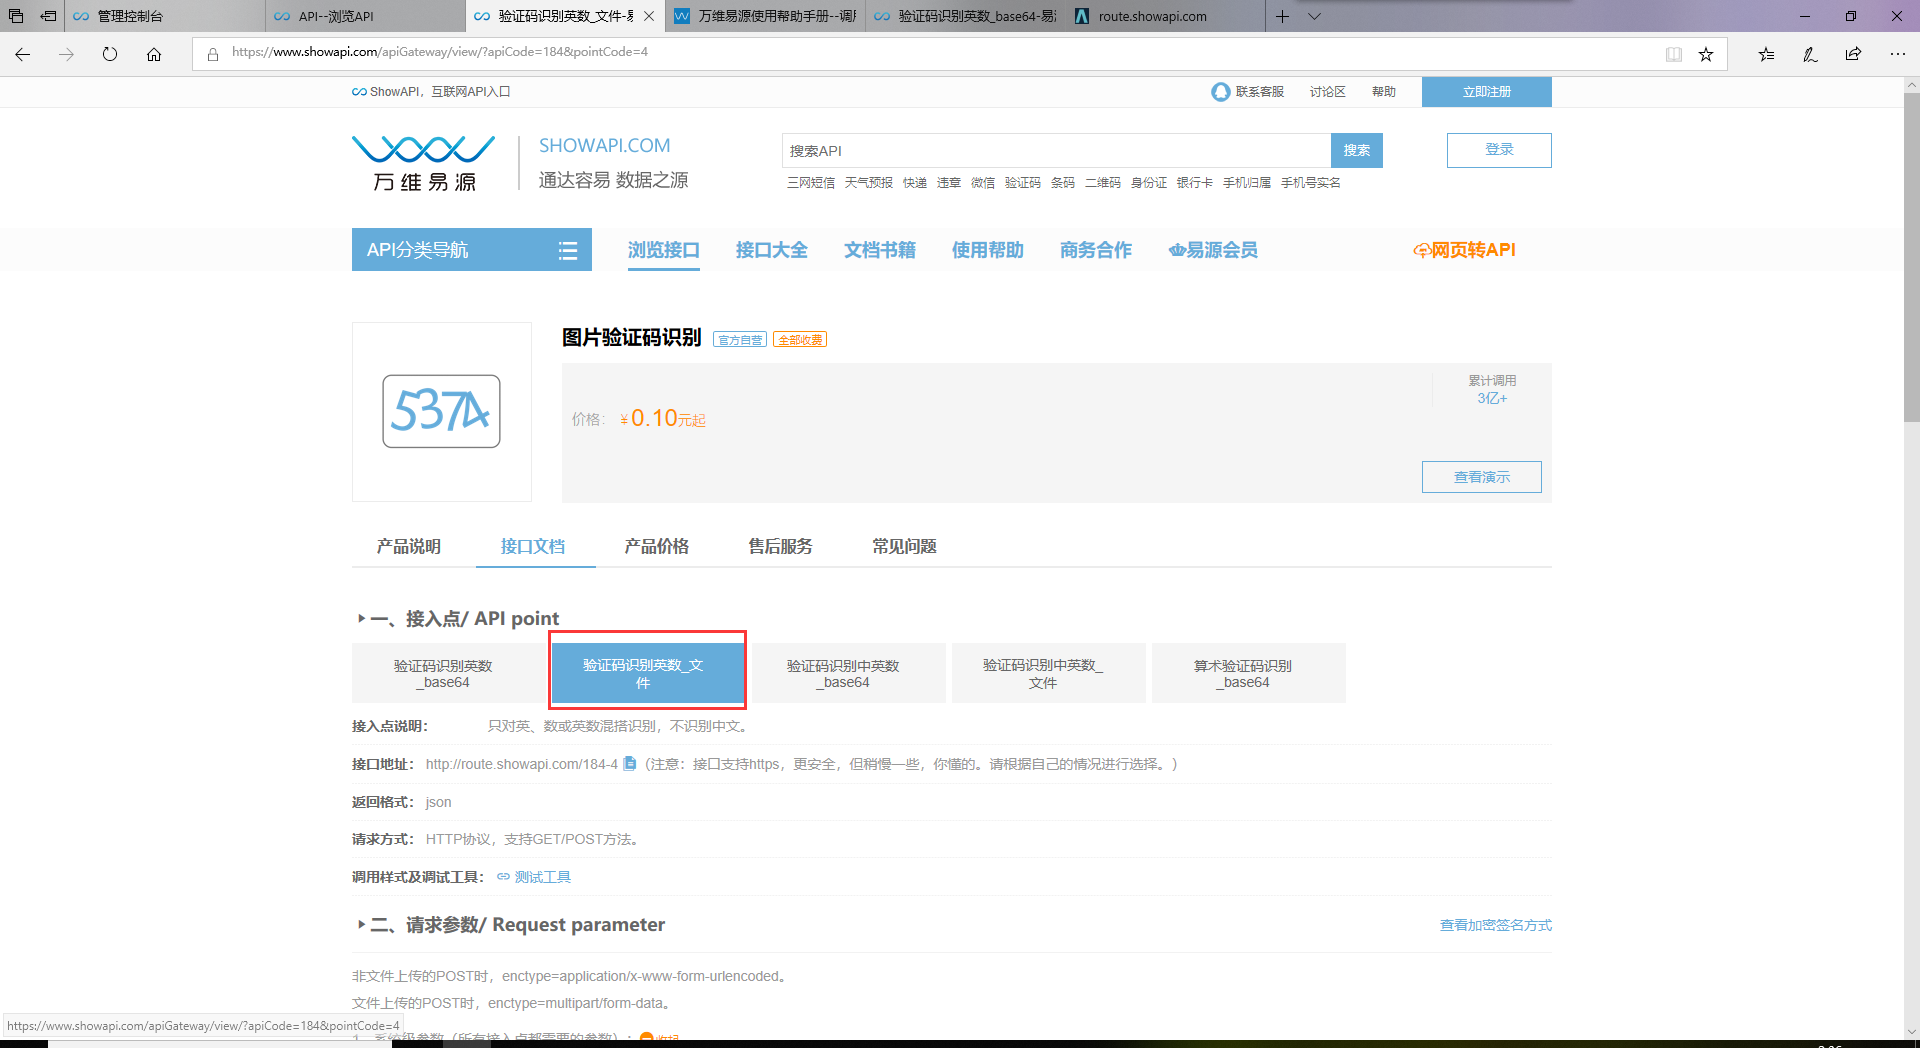Open favorites hub icon

tap(1766, 54)
